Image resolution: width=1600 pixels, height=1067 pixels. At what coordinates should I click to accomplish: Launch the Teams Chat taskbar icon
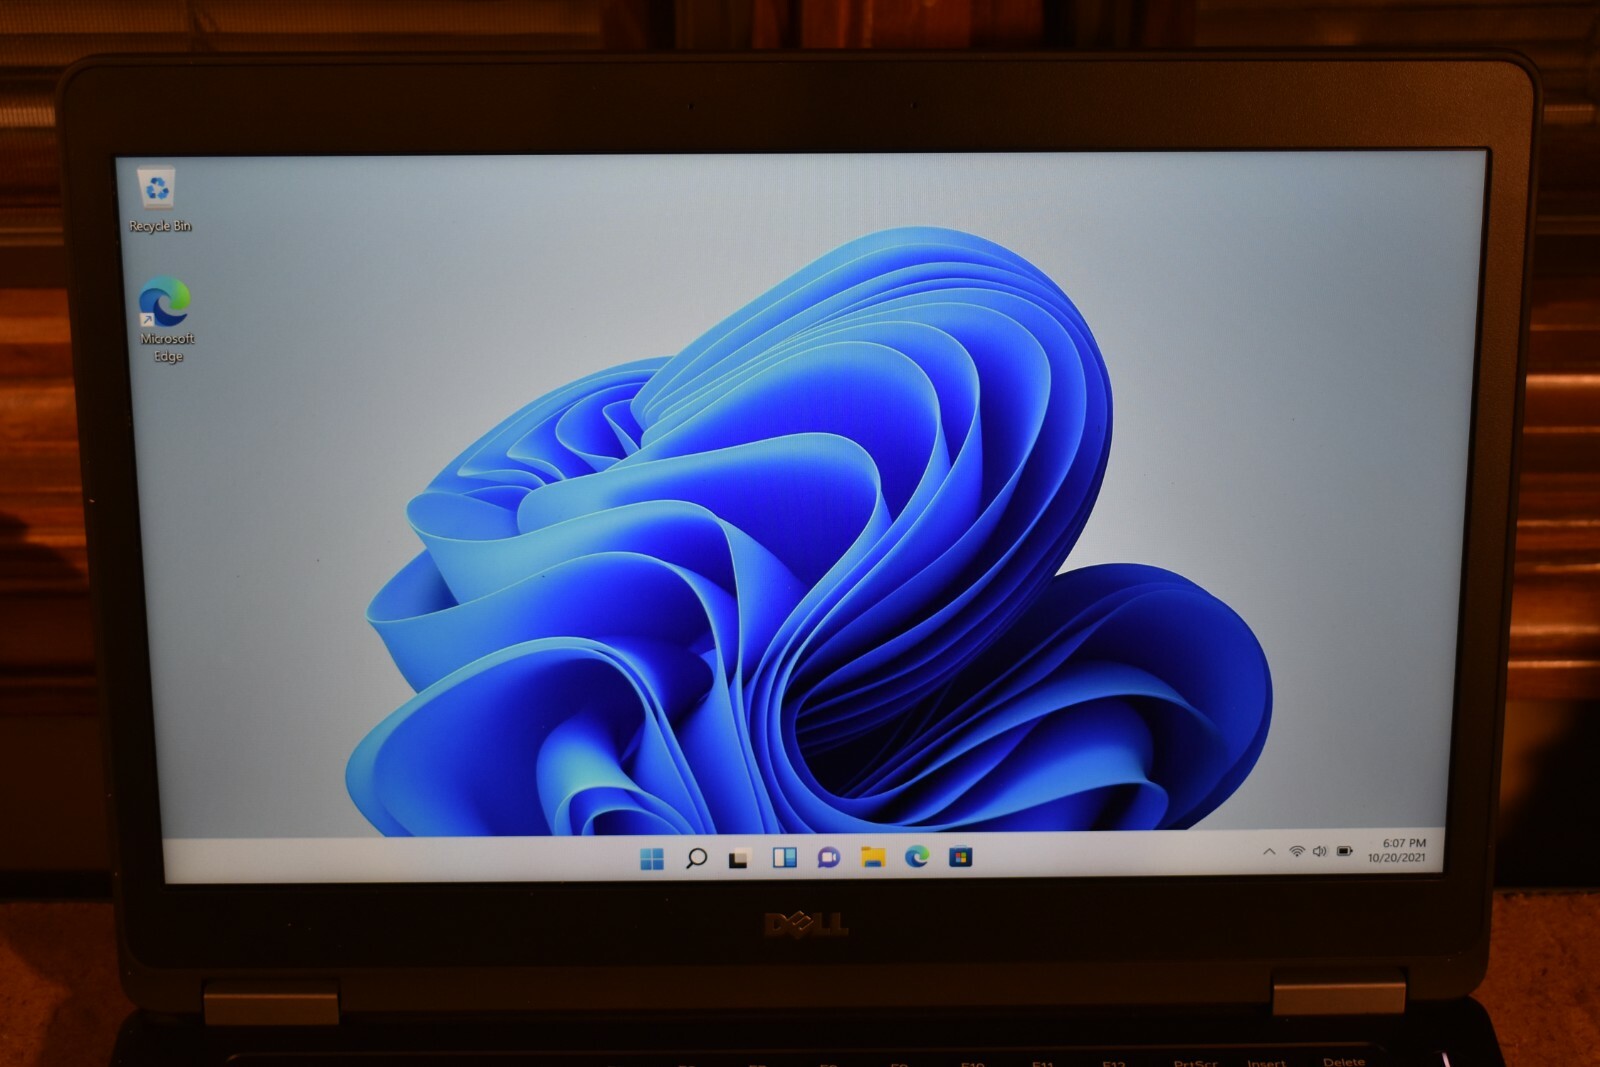click(829, 857)
